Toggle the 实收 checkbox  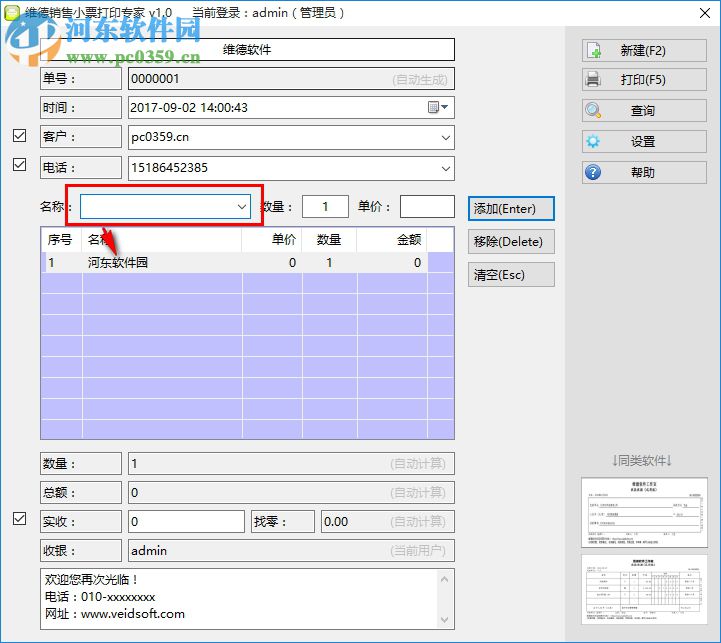pos(20,519)
